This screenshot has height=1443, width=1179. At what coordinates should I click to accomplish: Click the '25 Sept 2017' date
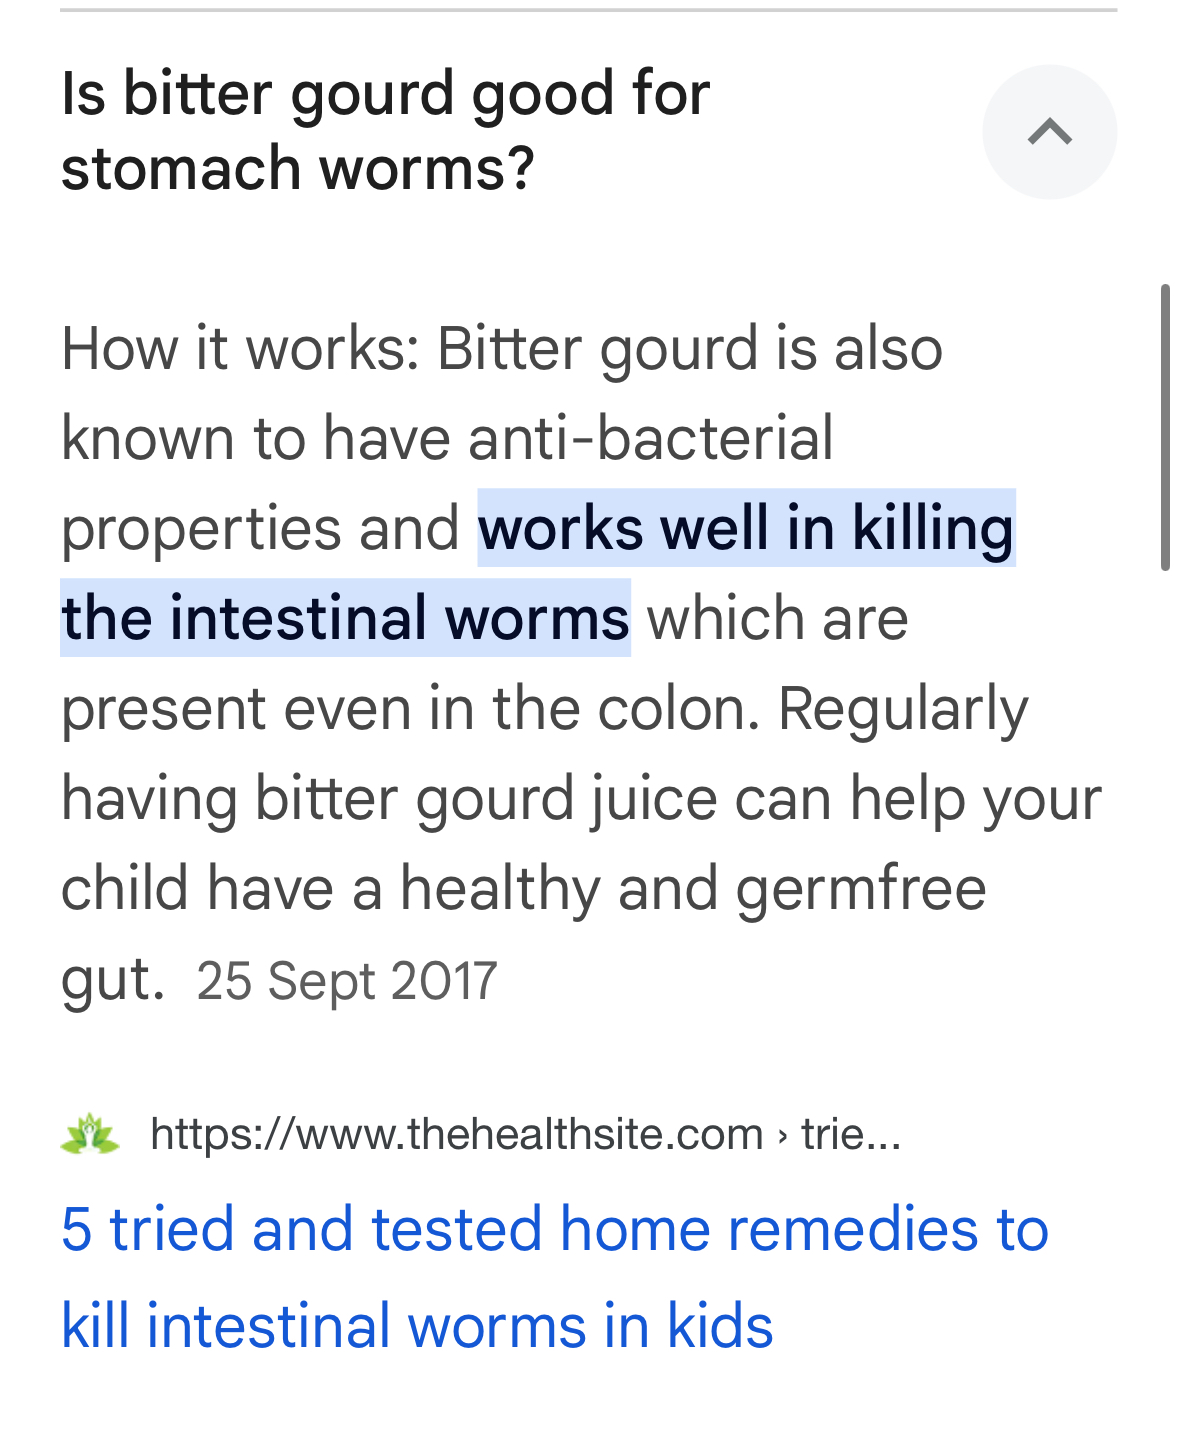[346, 981]
